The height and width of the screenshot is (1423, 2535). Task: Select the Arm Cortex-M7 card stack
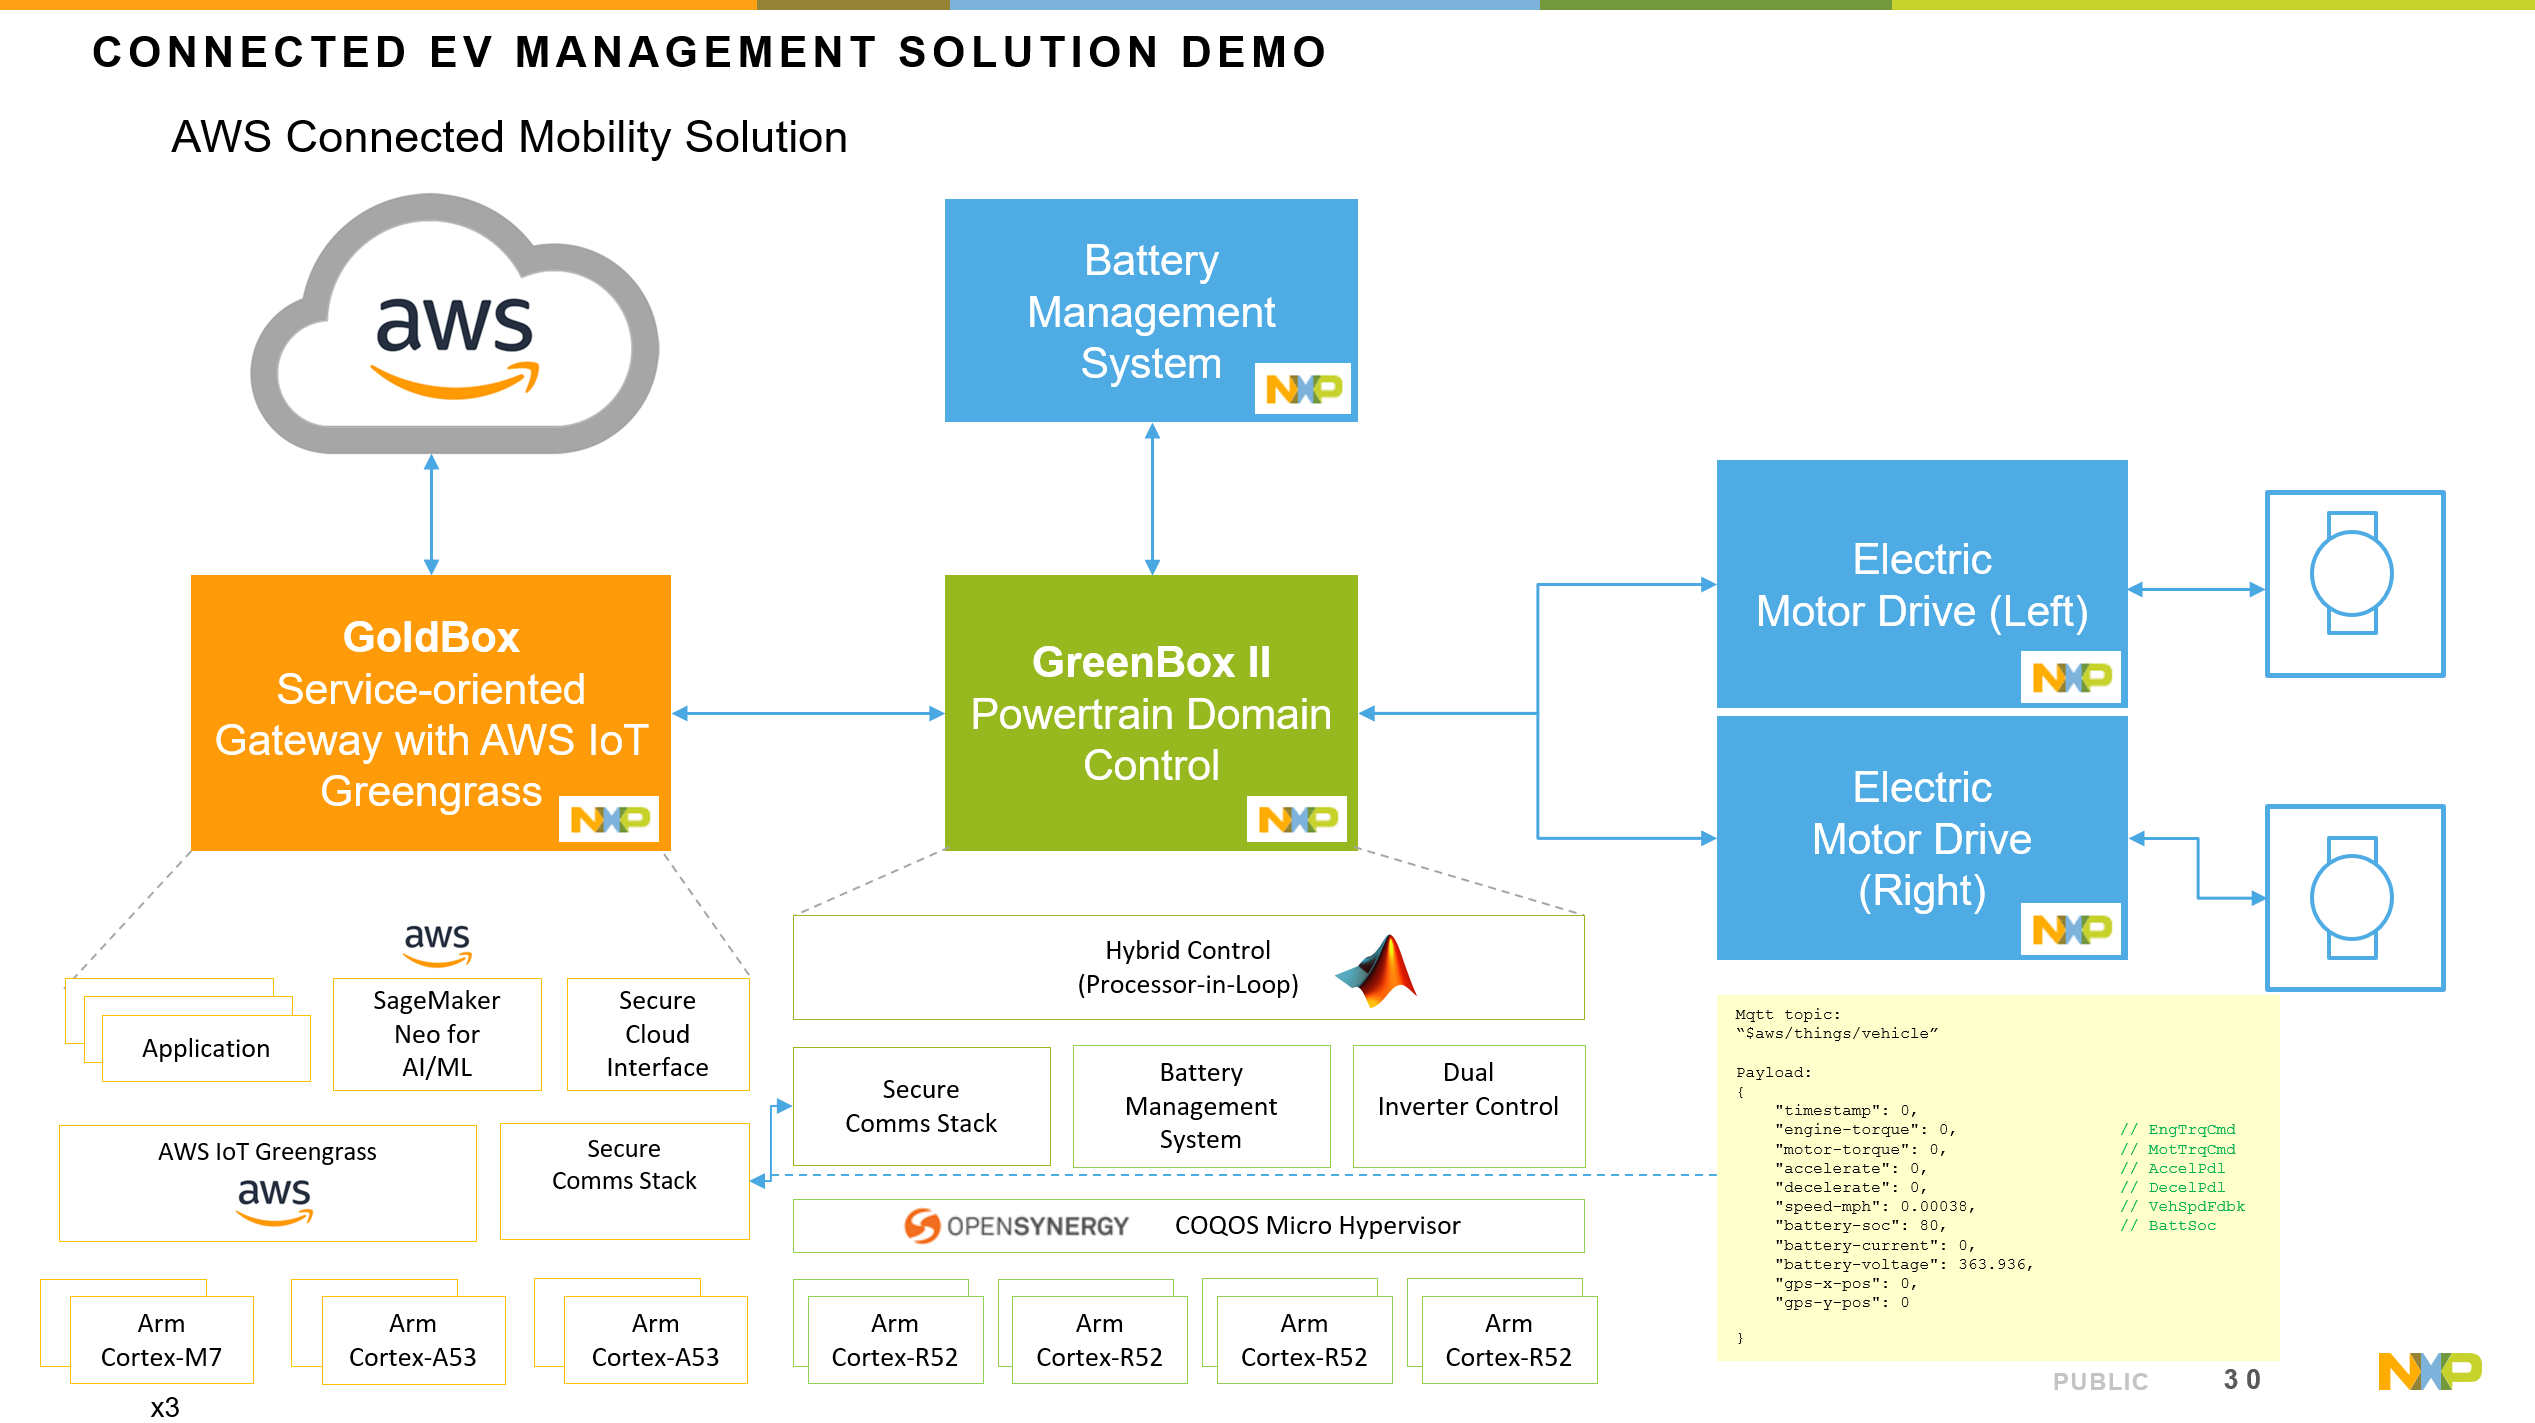click(x=160, y=1340)
